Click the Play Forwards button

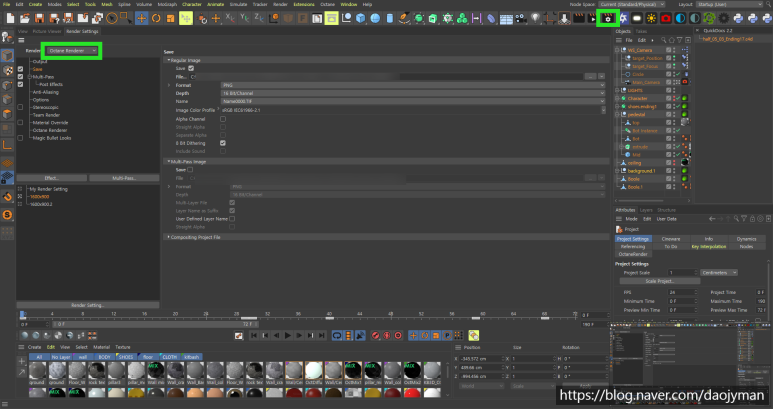point(288,336)
